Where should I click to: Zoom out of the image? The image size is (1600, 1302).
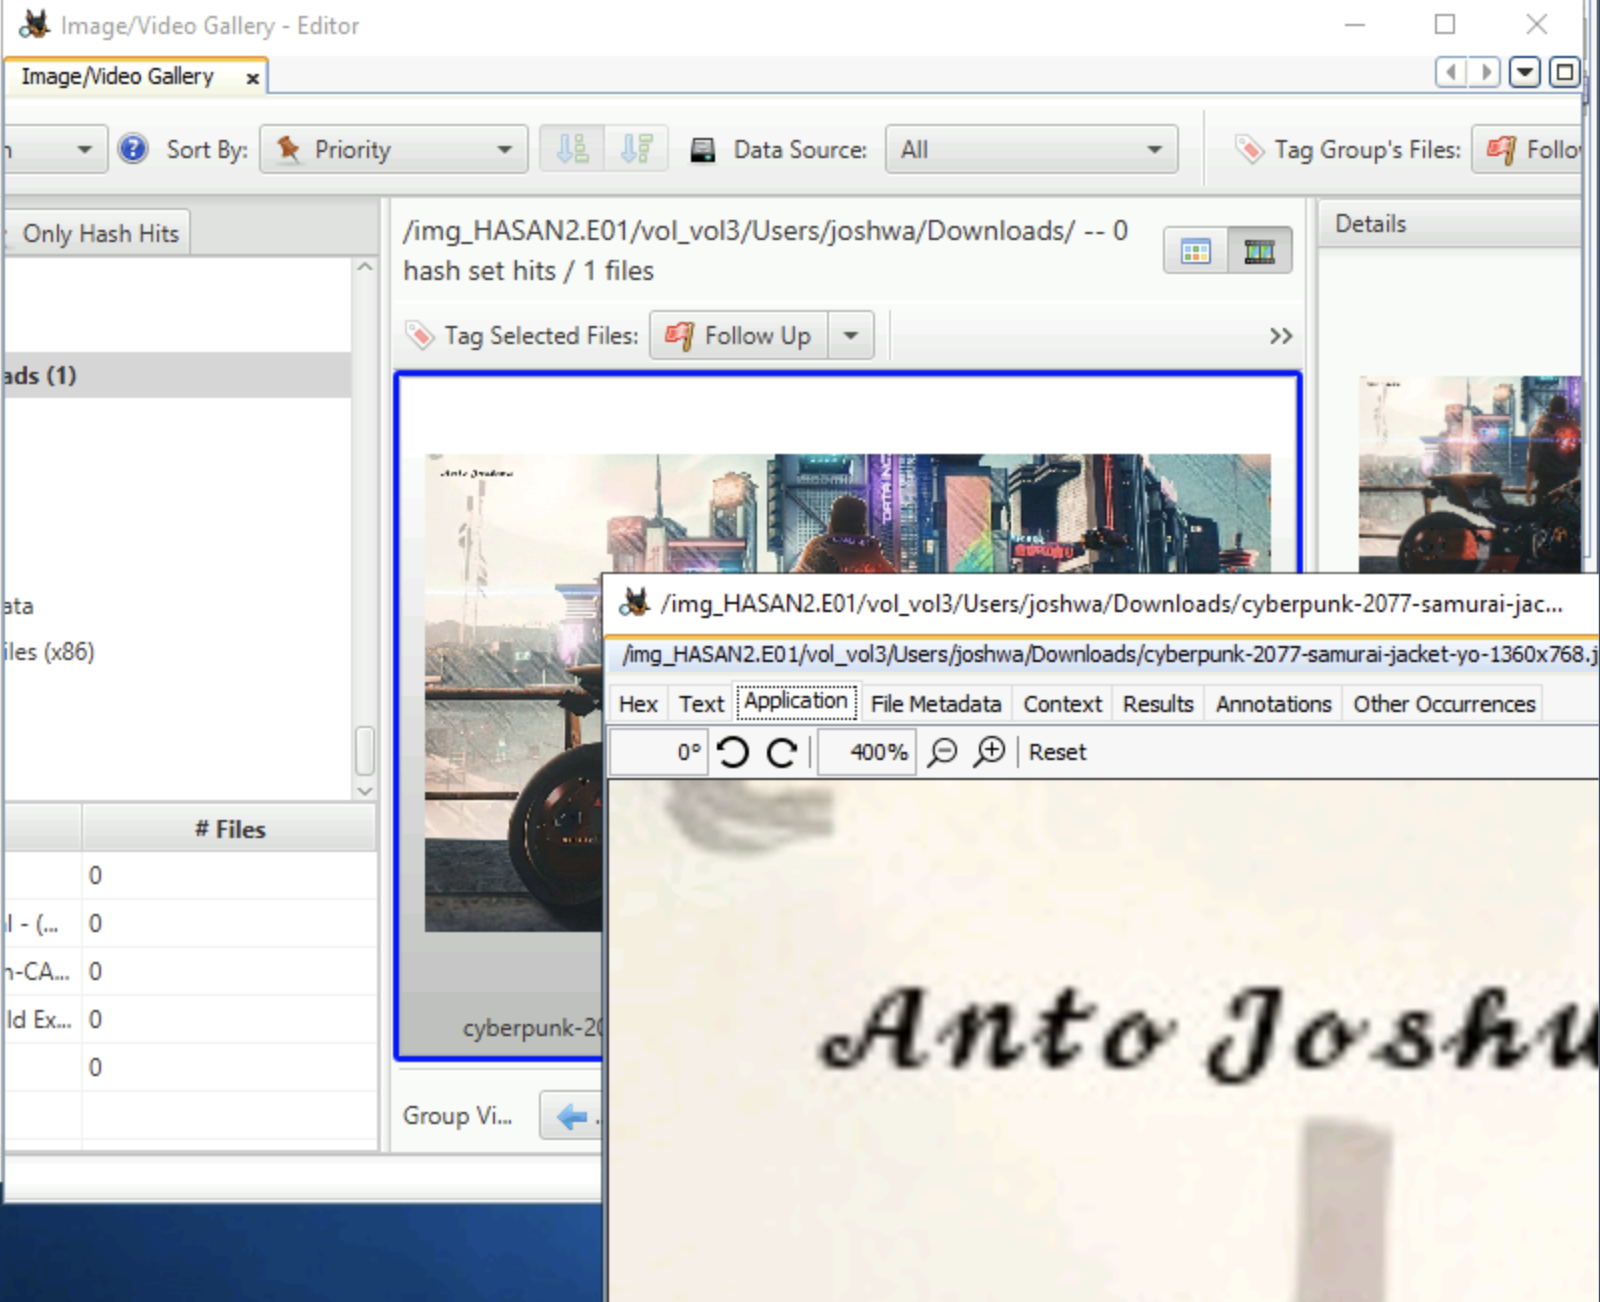[x=942, y=752]
